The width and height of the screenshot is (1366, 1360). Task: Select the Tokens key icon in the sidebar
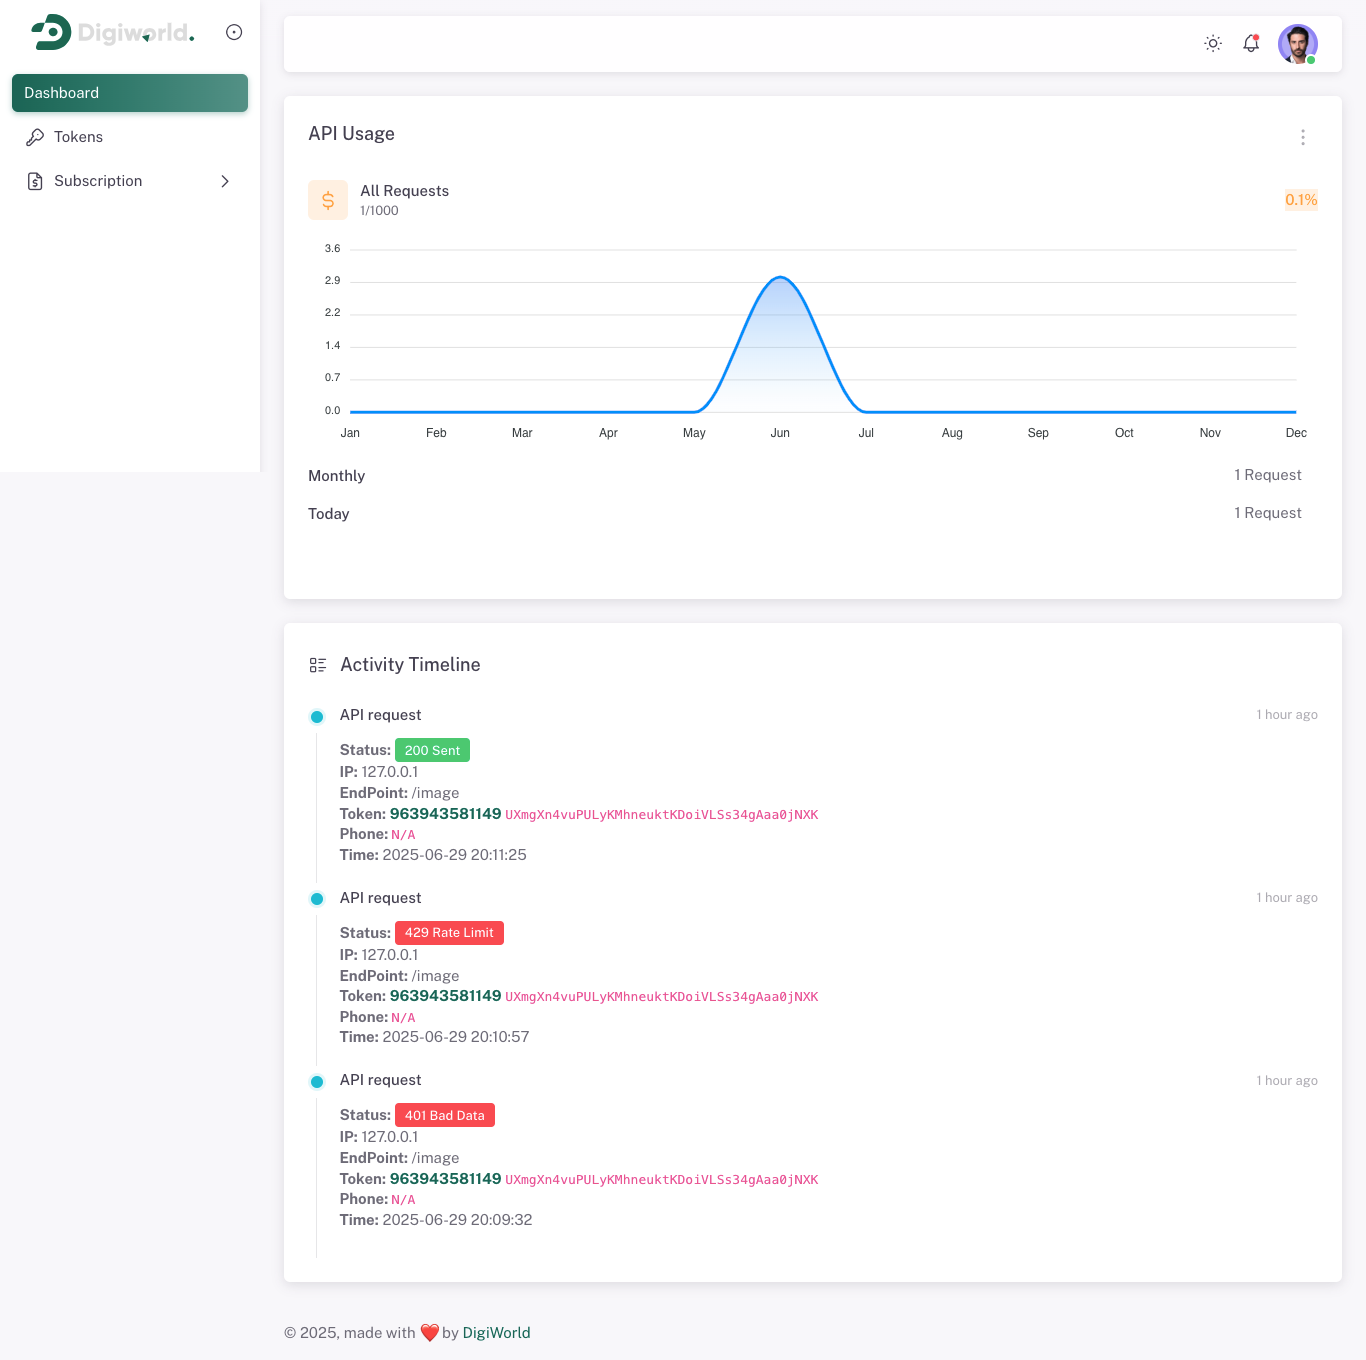(x=36, y=137)
